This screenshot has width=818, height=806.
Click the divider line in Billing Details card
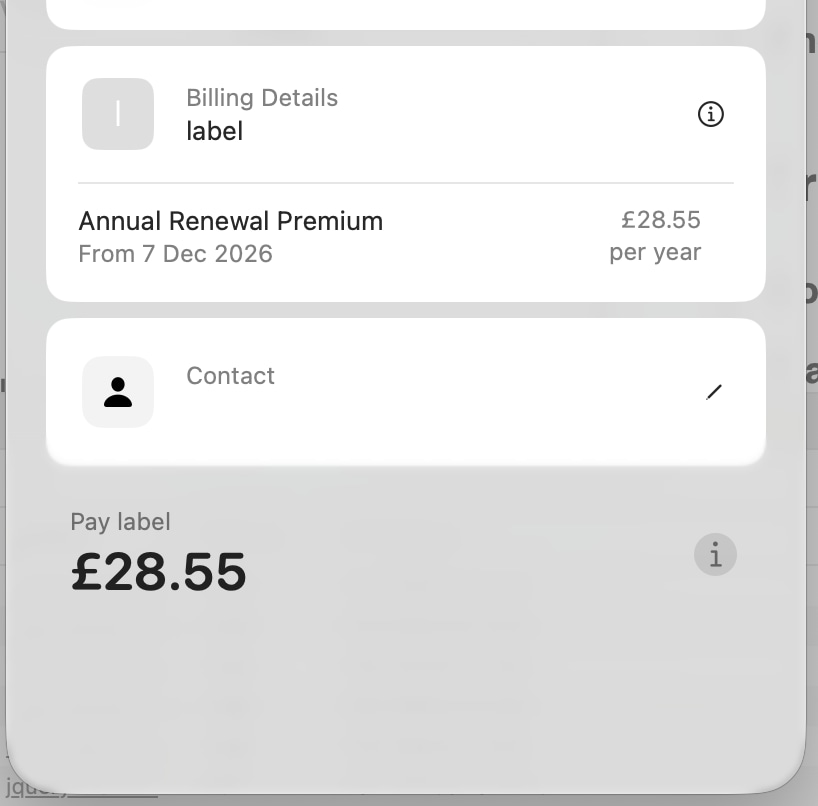click(406, 183)
